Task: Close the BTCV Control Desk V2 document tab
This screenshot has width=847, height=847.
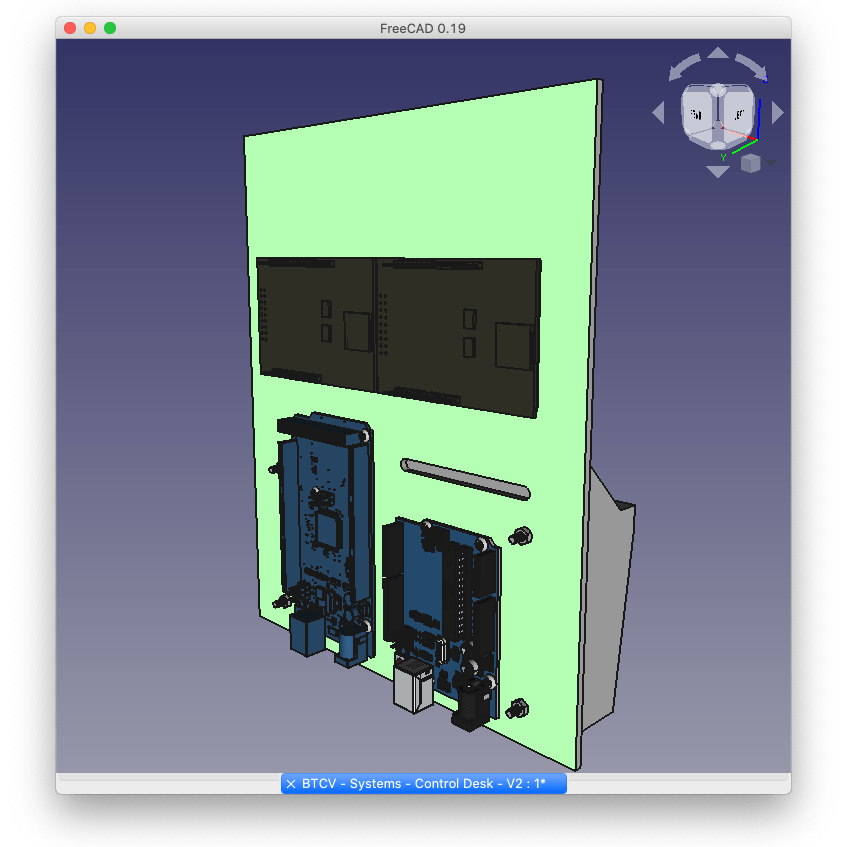Action: pyautogui.click(x=291, y=784)
